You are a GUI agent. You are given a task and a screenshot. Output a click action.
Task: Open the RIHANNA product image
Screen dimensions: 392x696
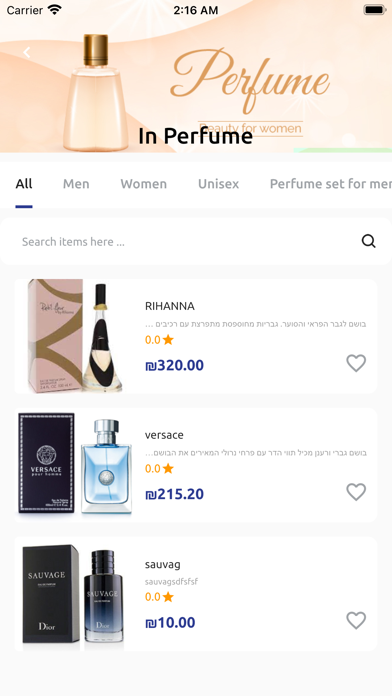click(75, 336)
